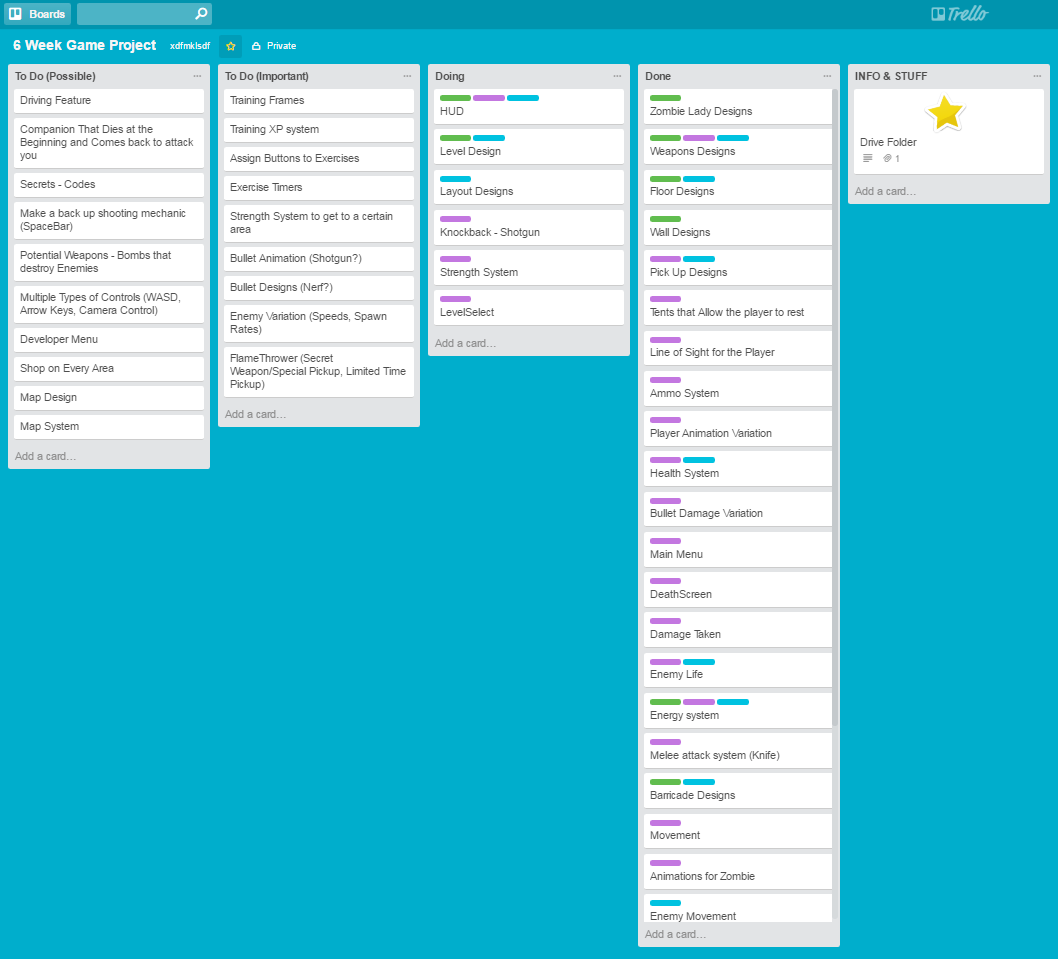Click the green label on the HUD card

[x=455, y=98]
